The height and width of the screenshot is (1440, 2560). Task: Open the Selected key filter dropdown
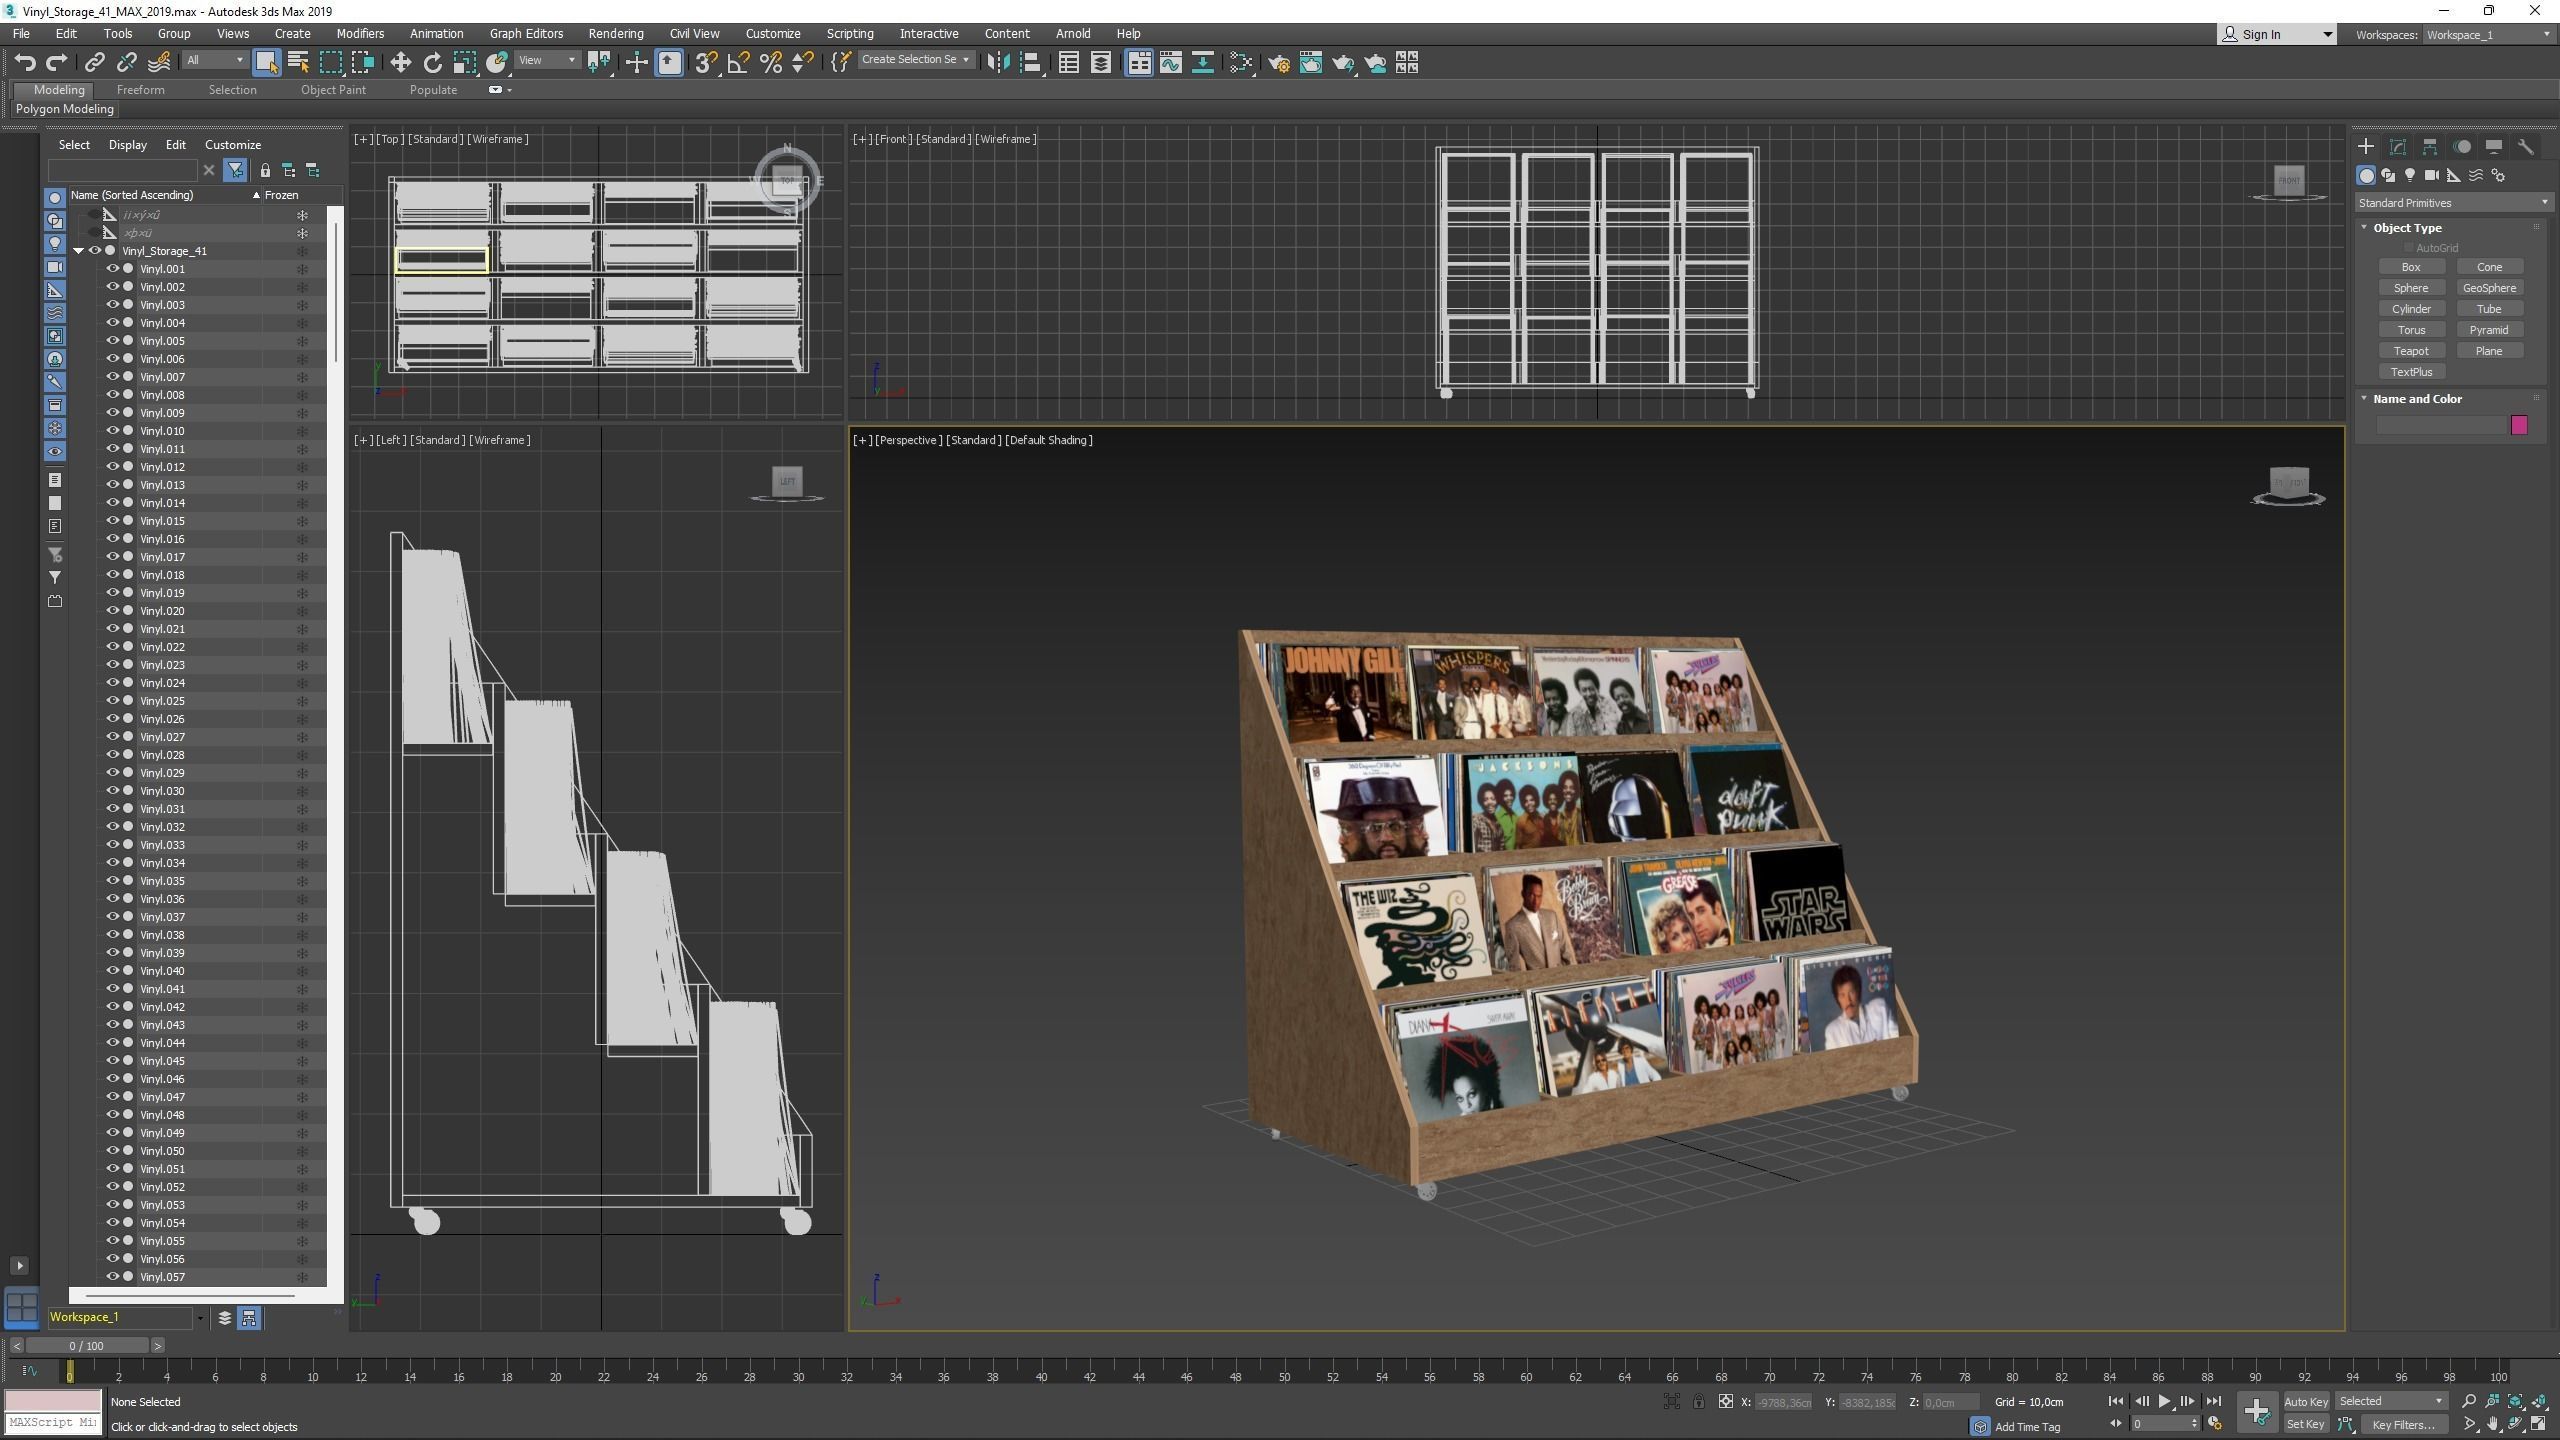click(x=2391, y=1401)
